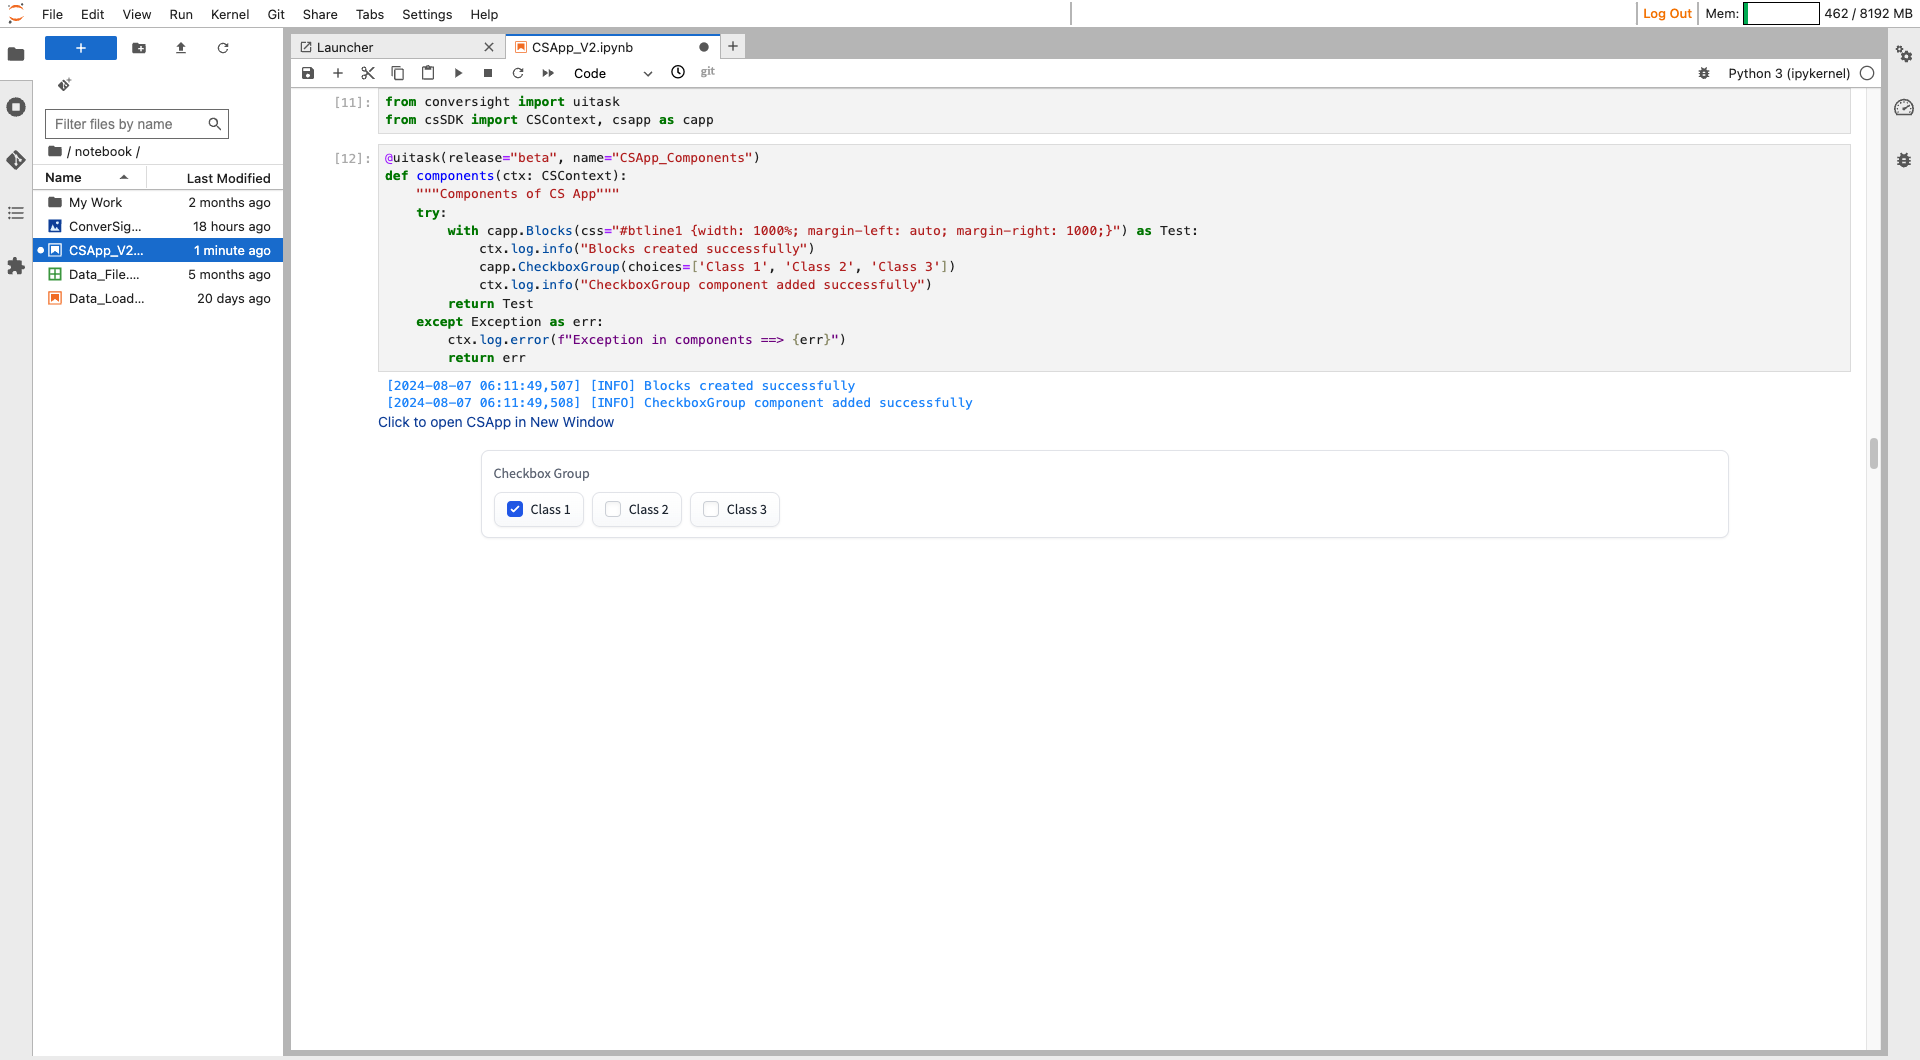Paste cell from clipboard icon
Image resolution: width=1920 pixels, height=1060 pixels.
pyautogui.click(x=428, y=73)
